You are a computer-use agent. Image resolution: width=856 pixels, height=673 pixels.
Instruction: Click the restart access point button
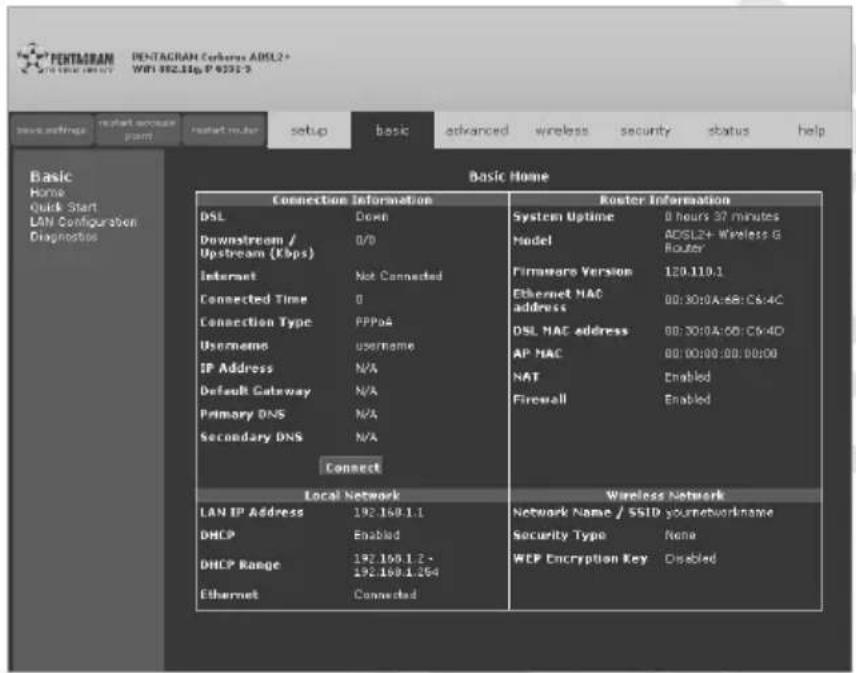pyautogui.click(x=138, y=130)
